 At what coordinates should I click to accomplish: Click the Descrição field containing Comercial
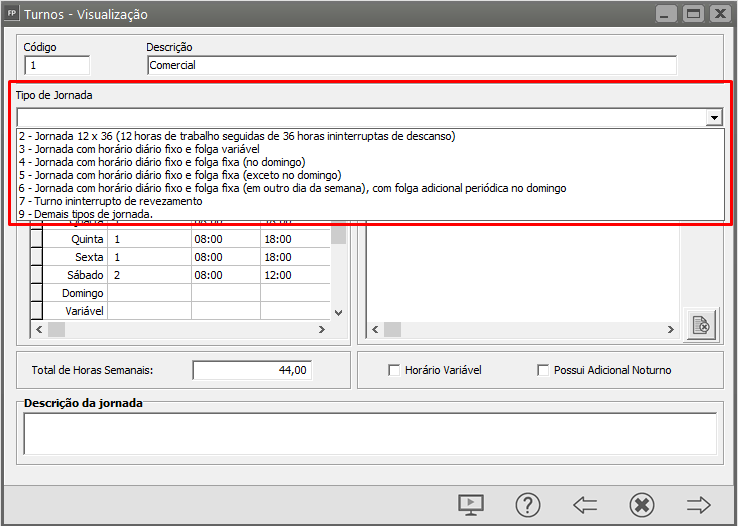(411, 65)
